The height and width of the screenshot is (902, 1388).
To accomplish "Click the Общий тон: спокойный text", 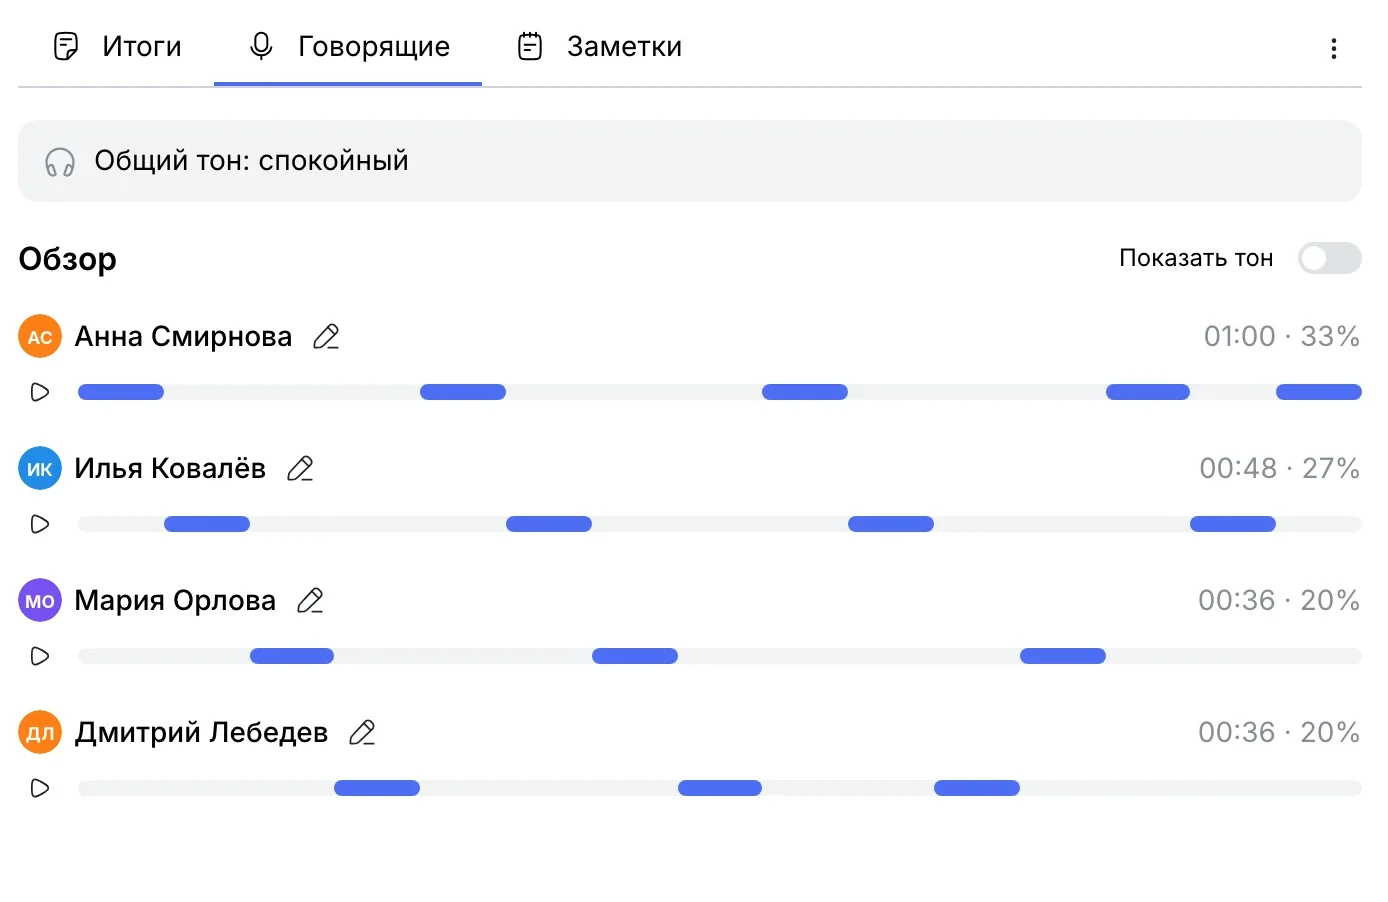I will tap(251, 161).
